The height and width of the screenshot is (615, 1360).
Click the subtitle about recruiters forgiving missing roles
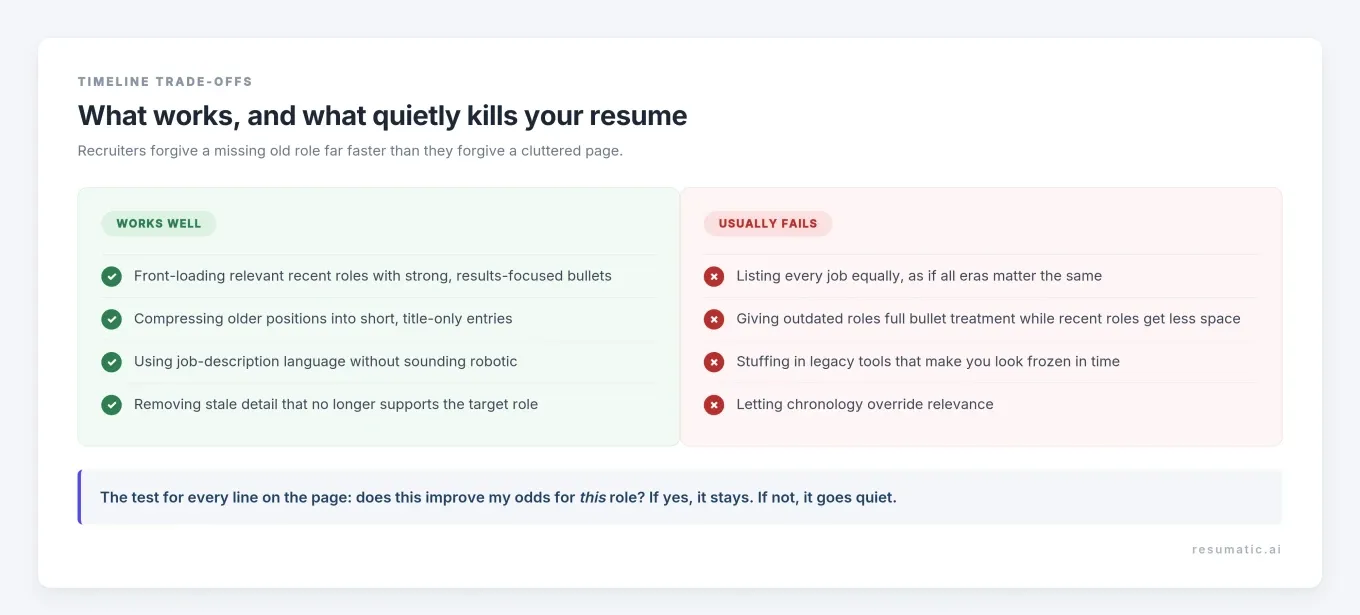[350, 151]
